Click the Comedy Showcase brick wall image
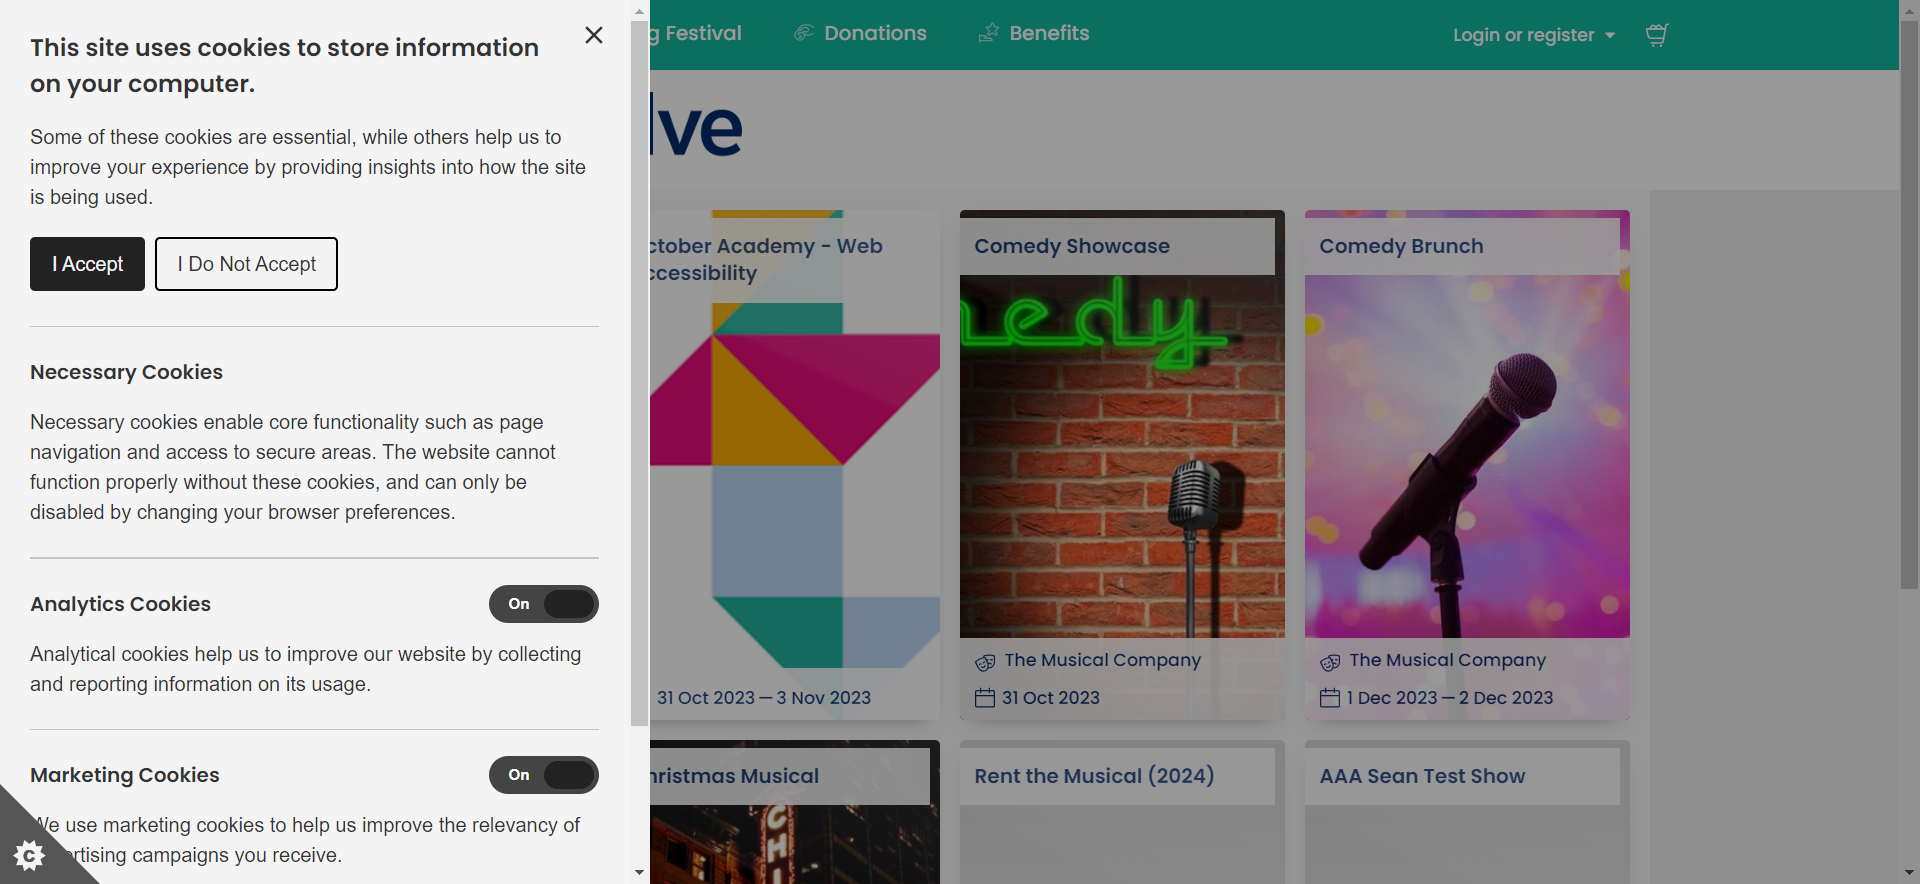1920x884 pixels. [x=1122, y=456]
